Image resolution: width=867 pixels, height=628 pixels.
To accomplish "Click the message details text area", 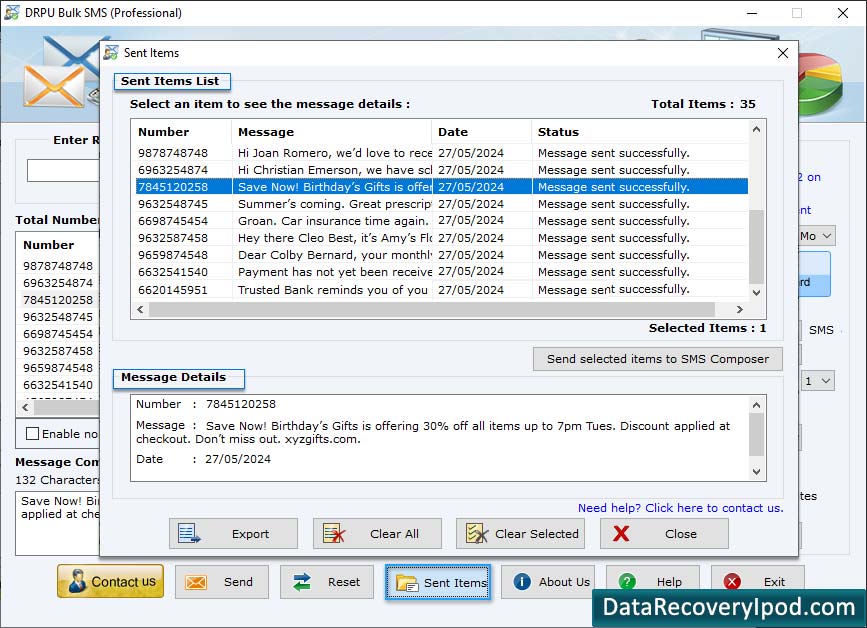I will [440, 438].
